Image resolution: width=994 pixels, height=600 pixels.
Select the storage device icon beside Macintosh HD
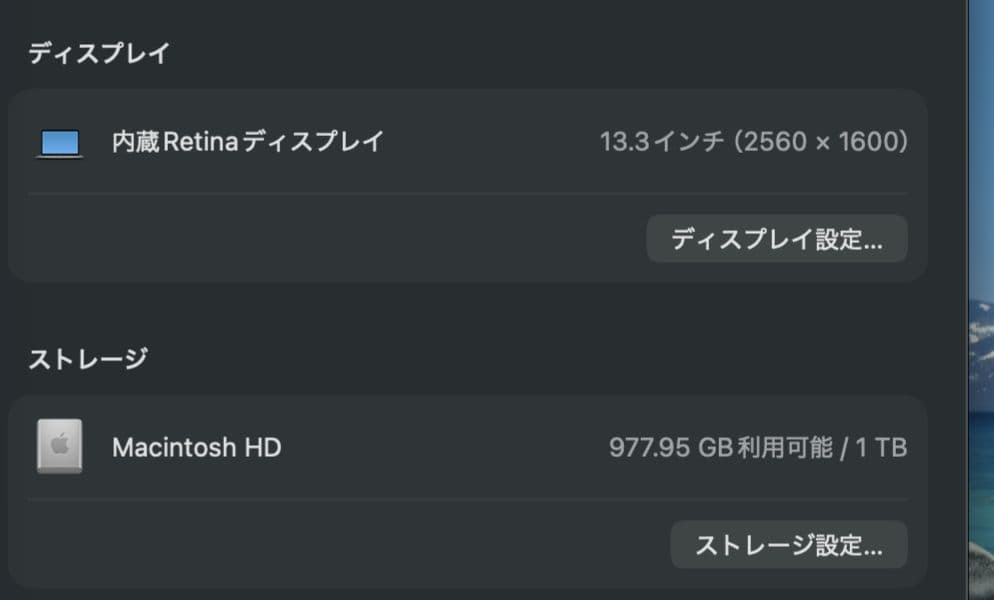[x=60, y=447]
